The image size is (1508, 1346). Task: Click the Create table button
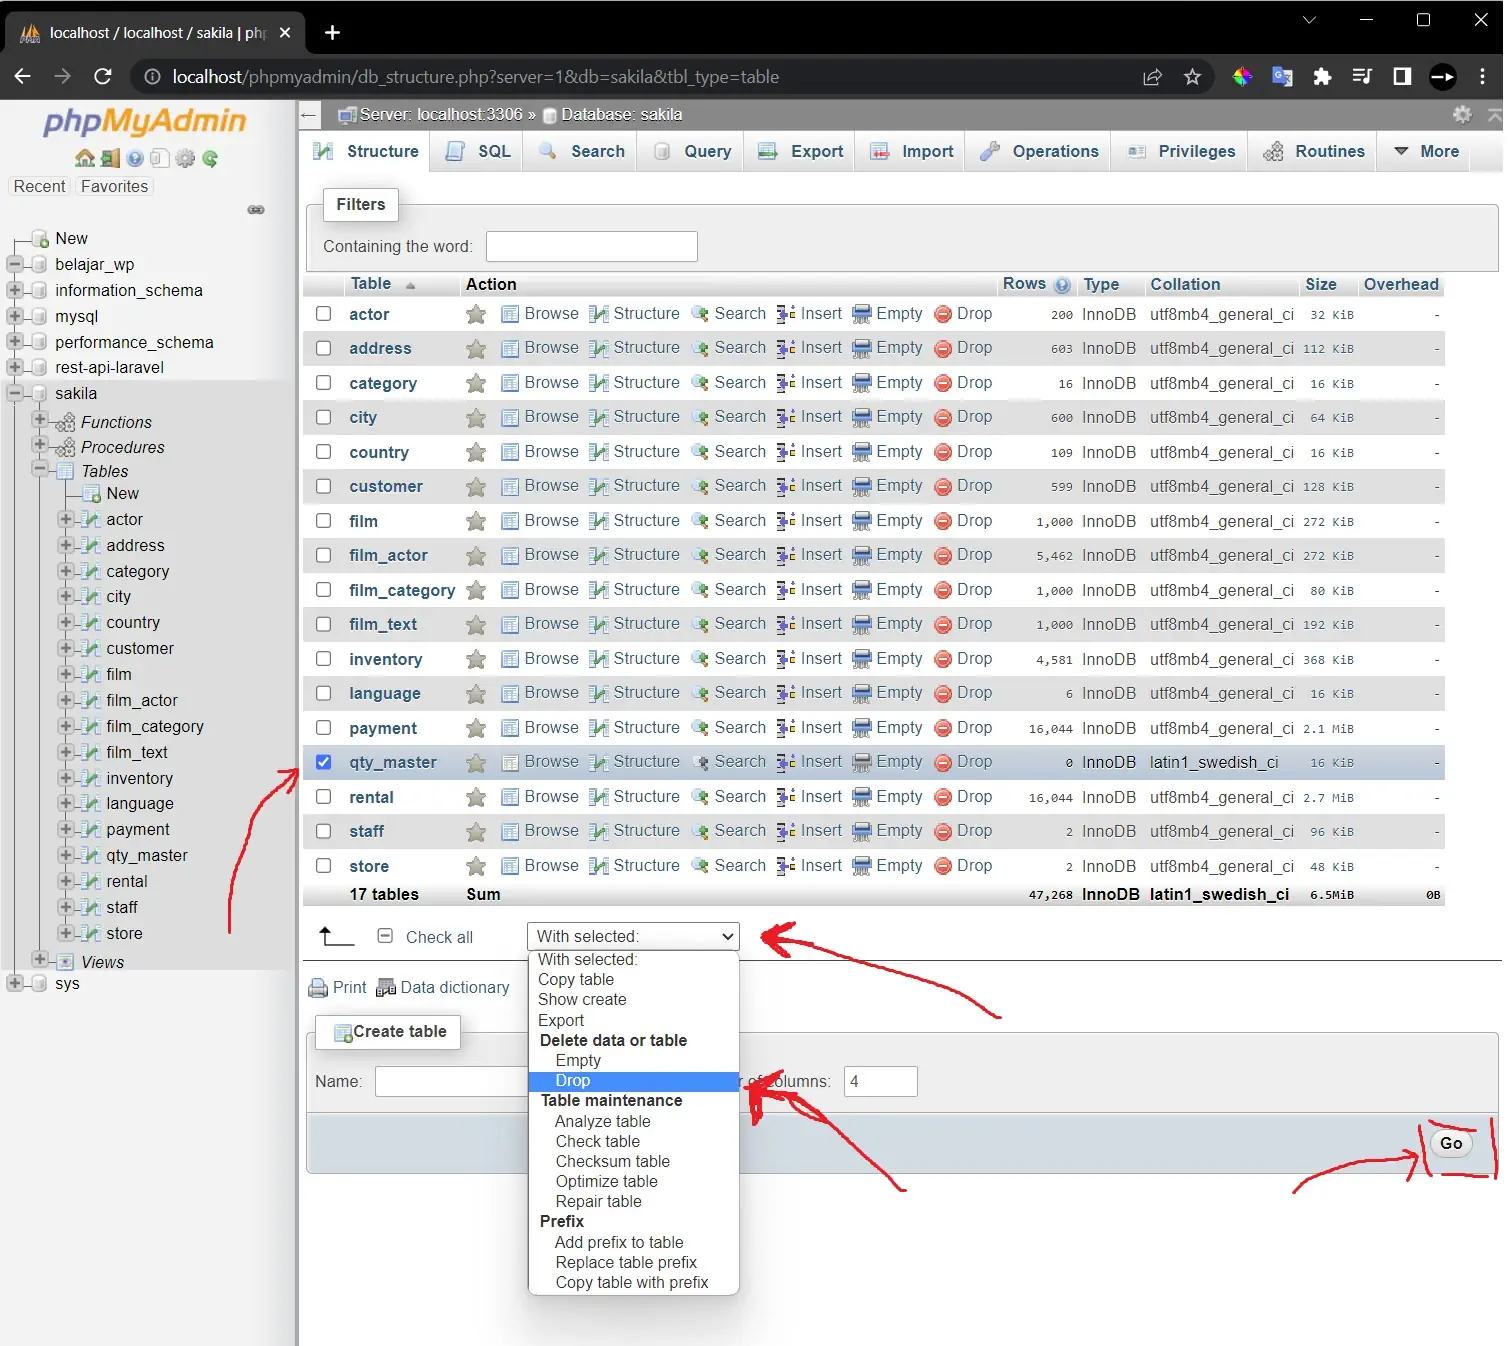388,1032
